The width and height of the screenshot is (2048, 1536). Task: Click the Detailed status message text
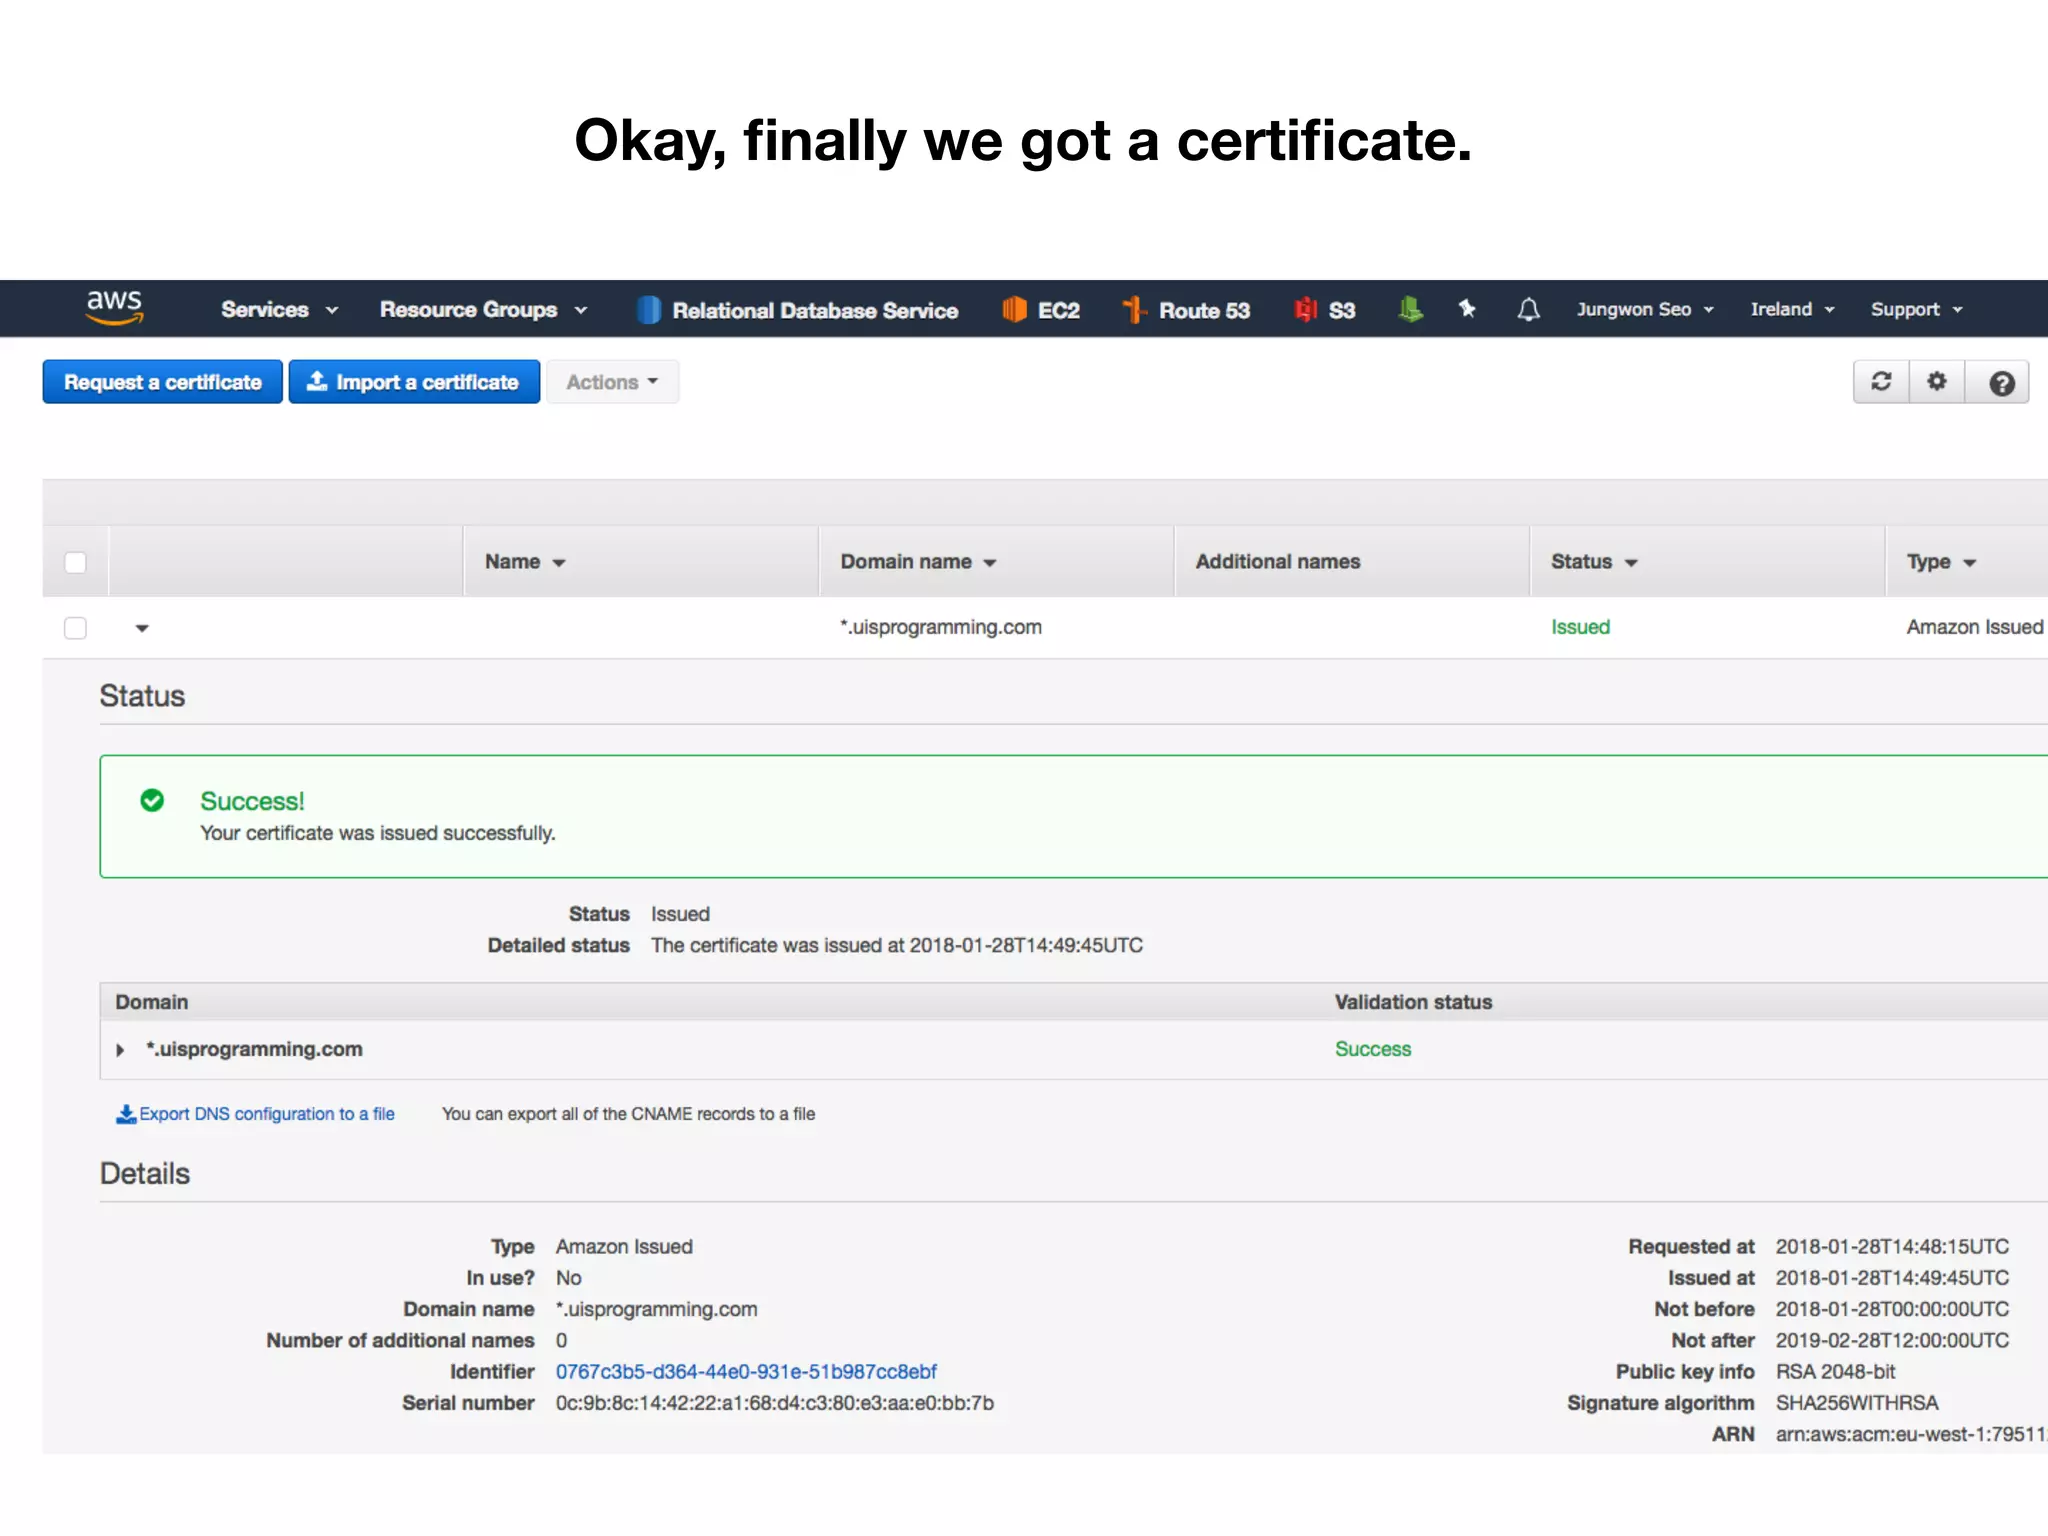[x=897, y=945]
